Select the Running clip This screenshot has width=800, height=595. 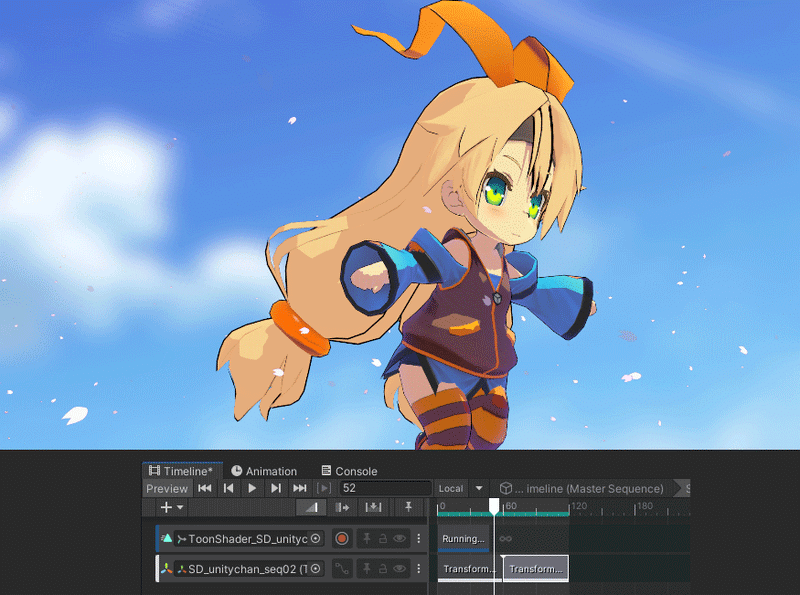tap(463, 539)
